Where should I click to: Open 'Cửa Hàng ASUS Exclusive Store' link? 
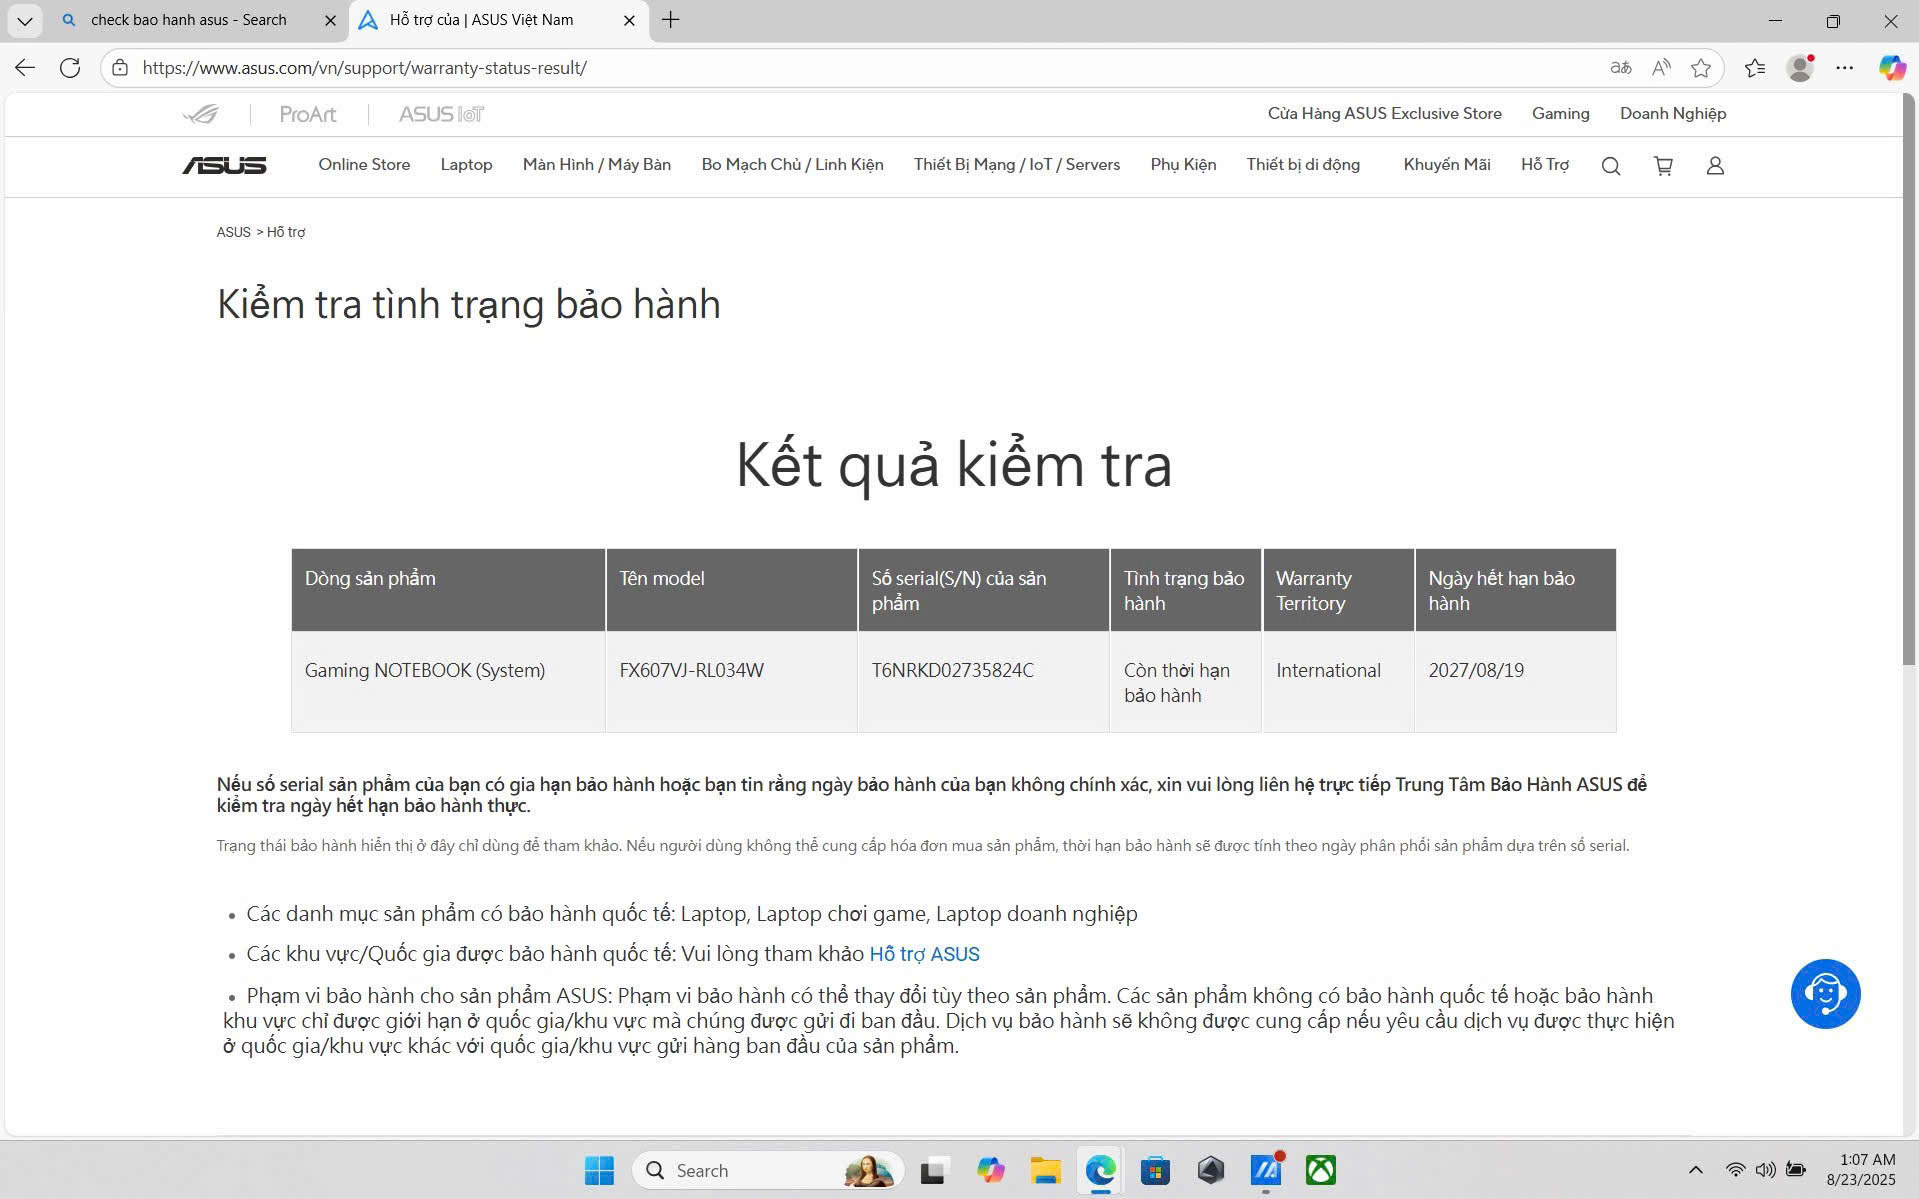tap(1384, 114)
